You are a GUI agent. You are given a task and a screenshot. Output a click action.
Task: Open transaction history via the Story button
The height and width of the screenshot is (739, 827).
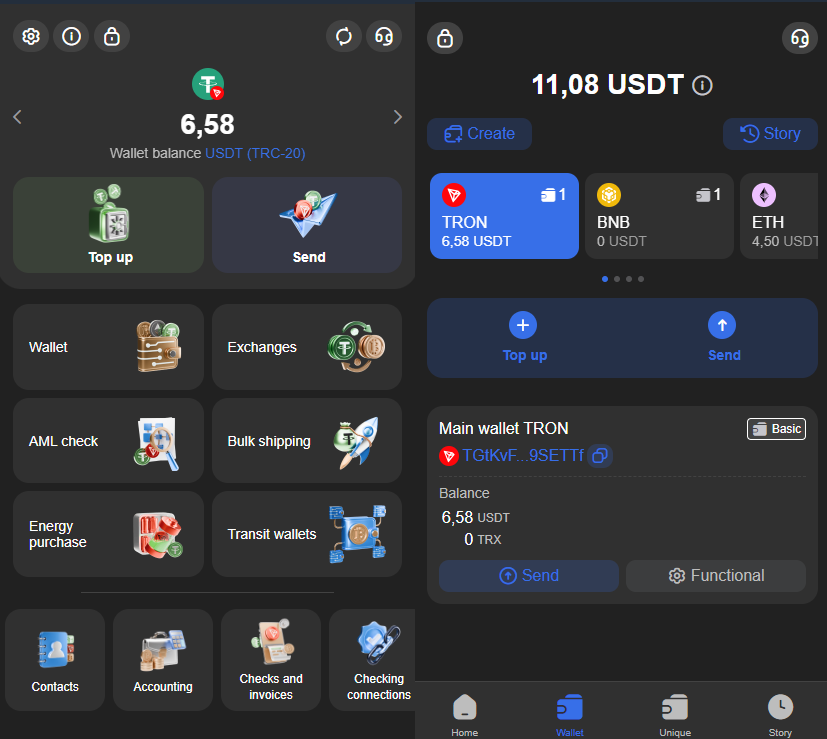click(770, 133)
